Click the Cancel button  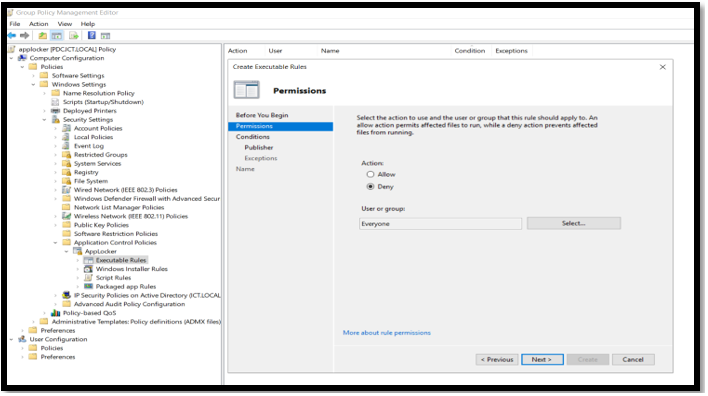click(633, 359)
